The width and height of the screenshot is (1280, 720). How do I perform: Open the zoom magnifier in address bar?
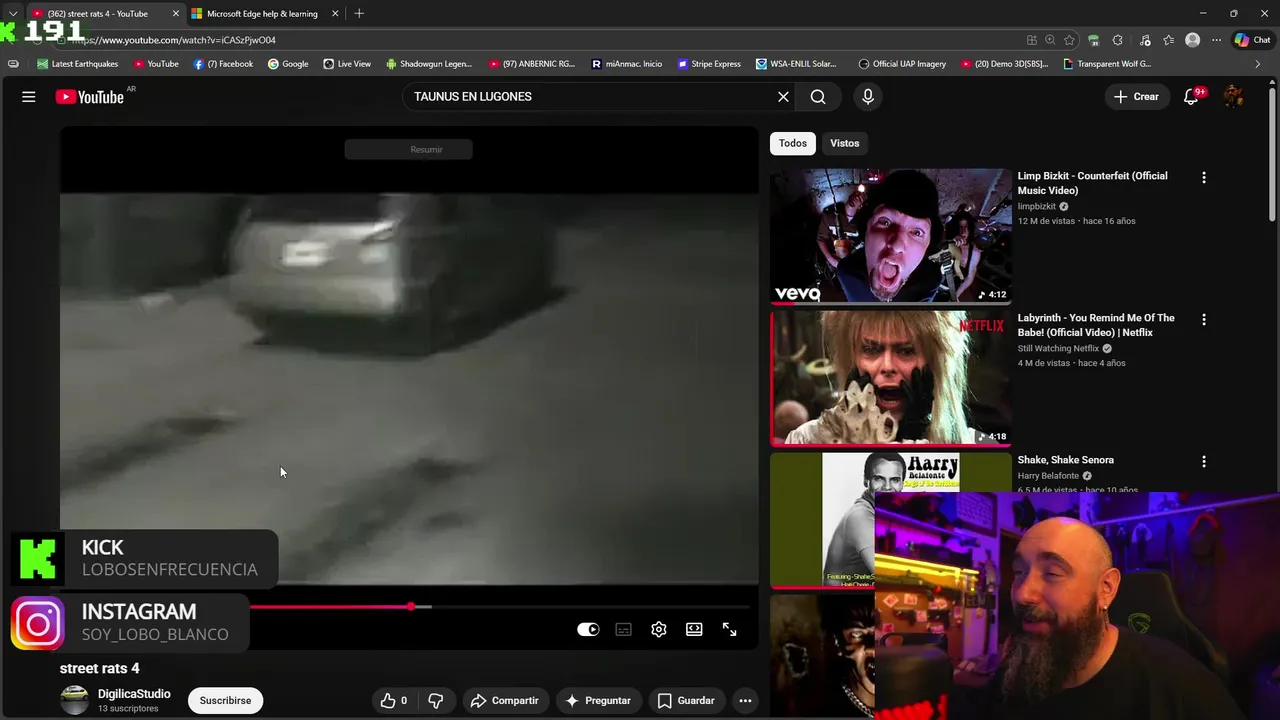[1050, 40]
